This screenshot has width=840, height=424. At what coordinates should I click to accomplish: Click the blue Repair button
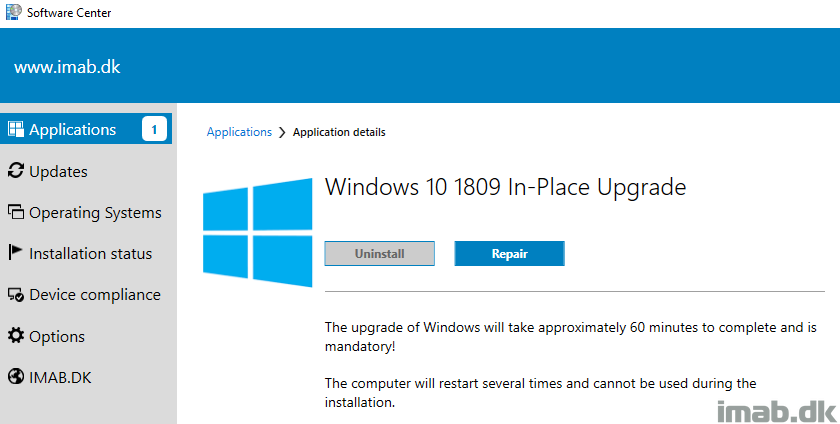509,254
